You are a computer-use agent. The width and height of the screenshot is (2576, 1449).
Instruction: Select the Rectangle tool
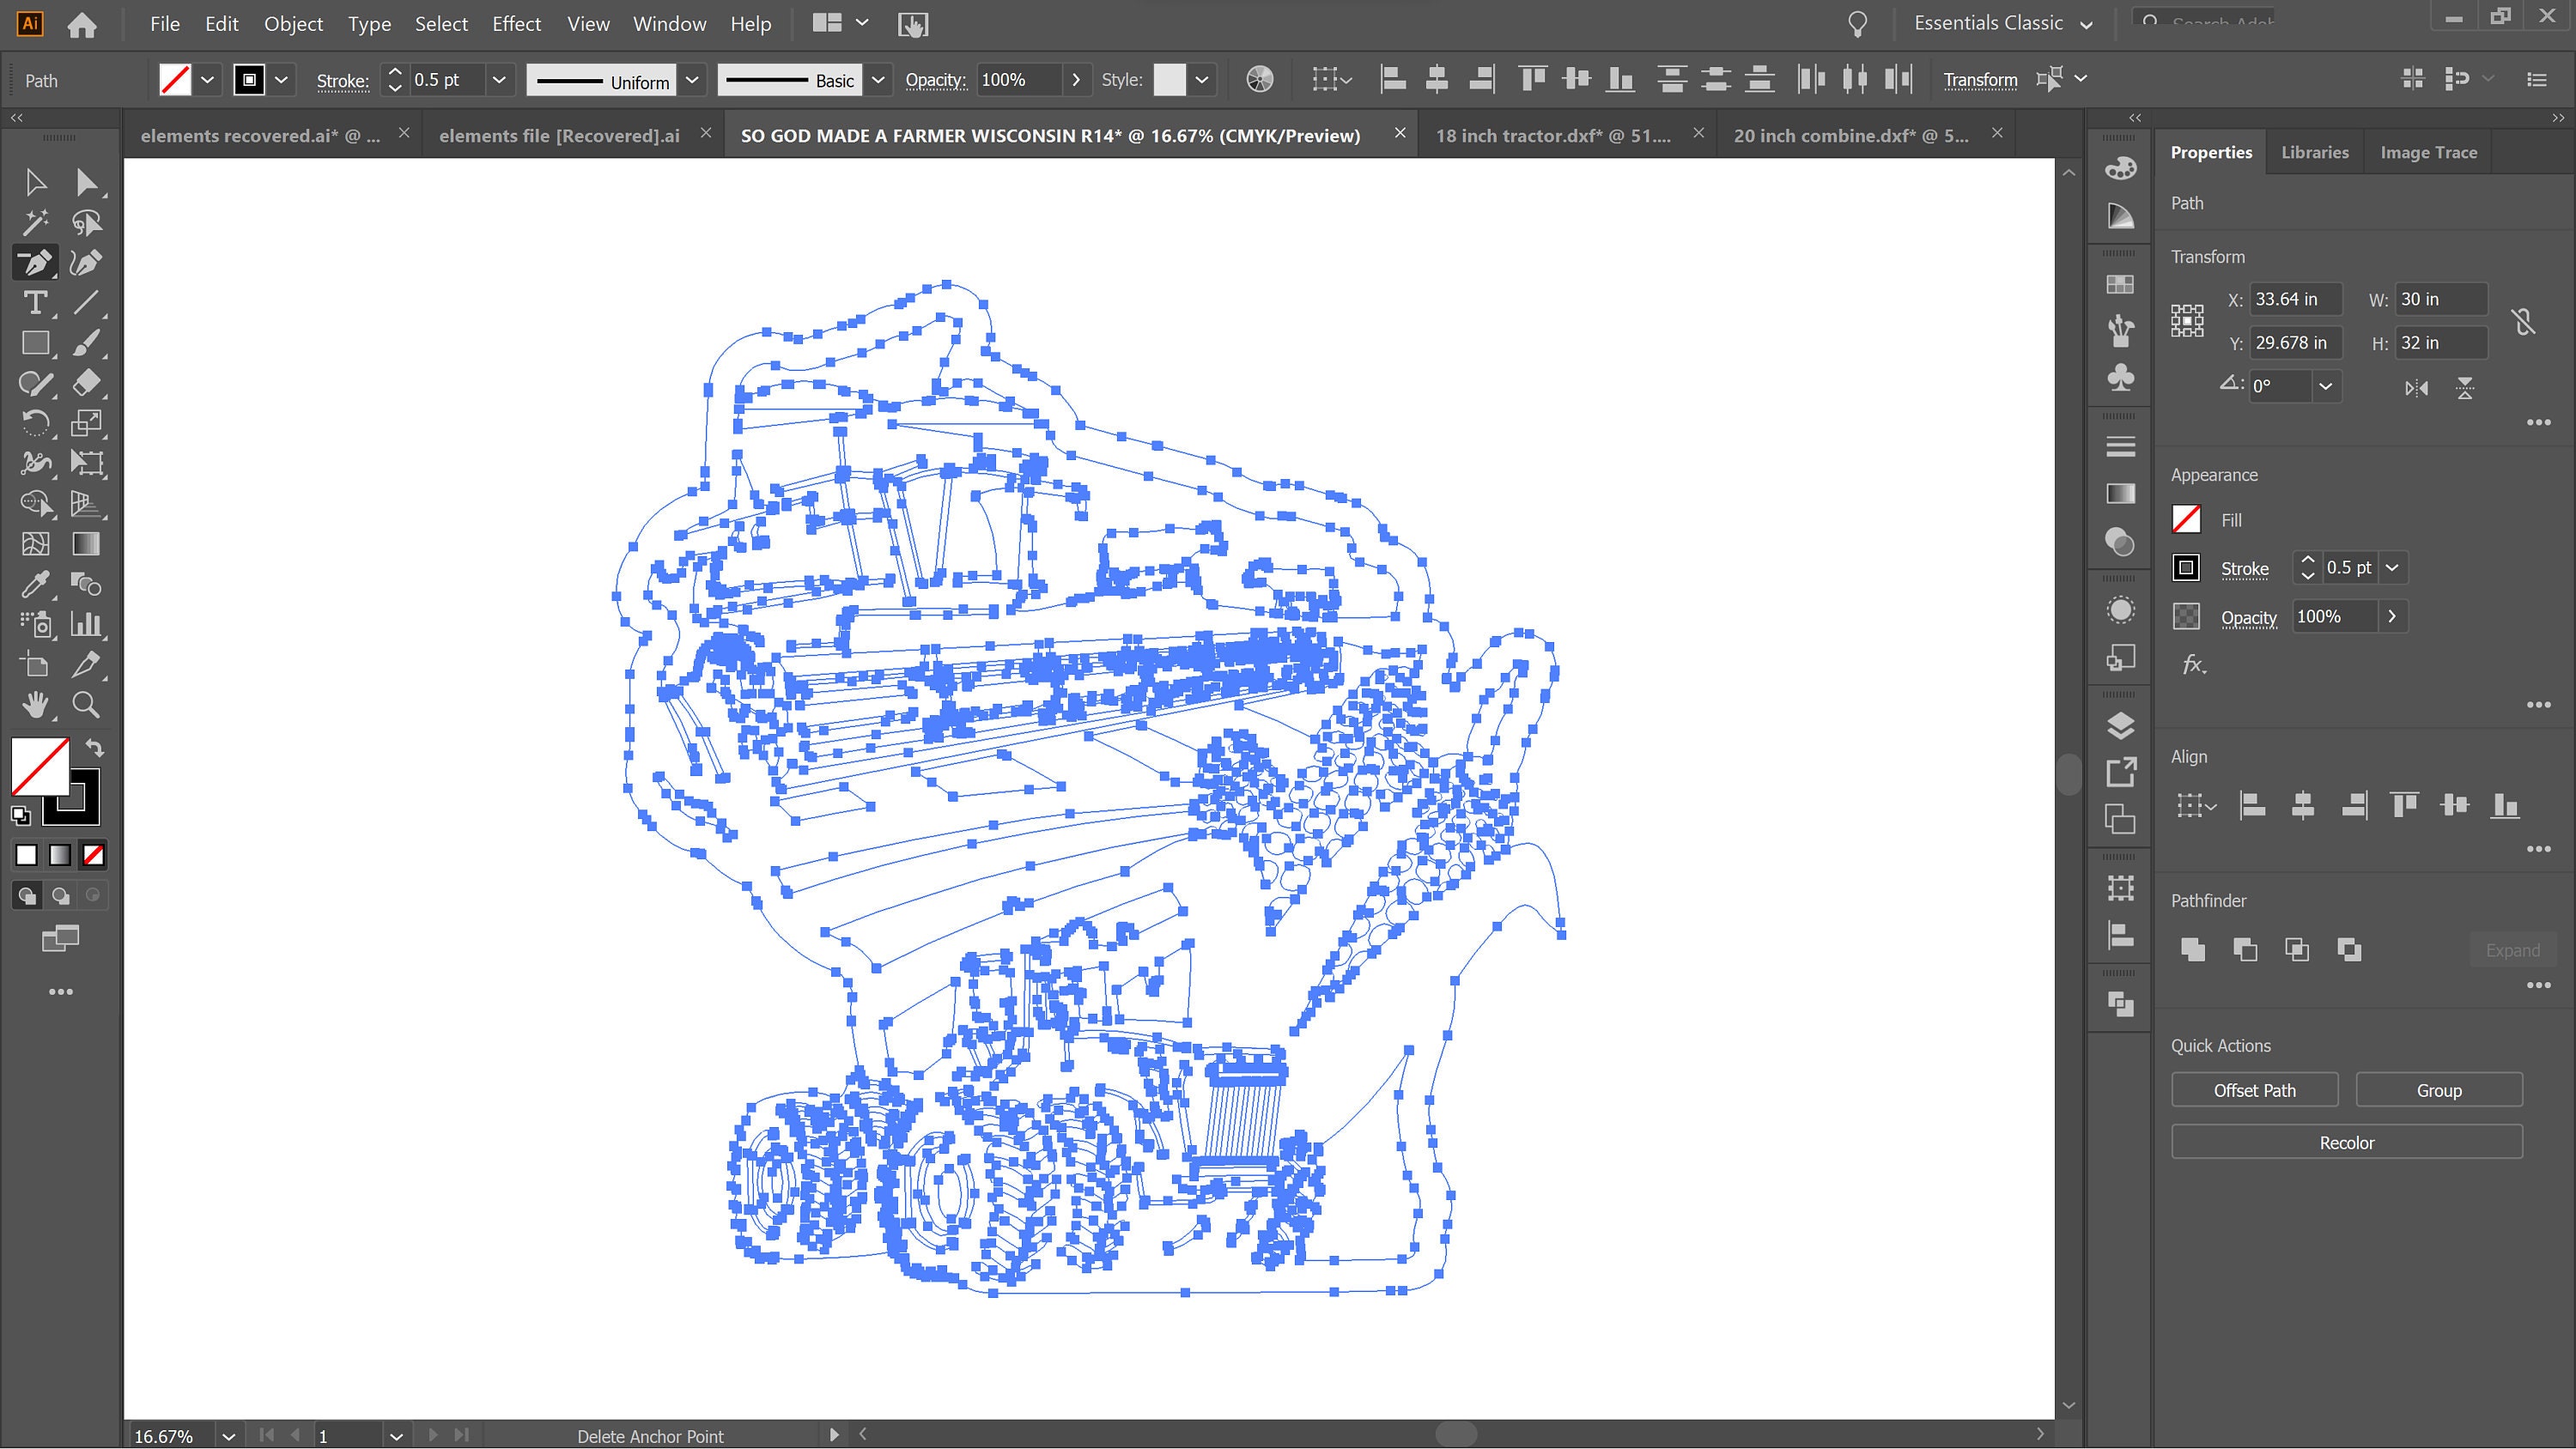[x=35, y=343]
